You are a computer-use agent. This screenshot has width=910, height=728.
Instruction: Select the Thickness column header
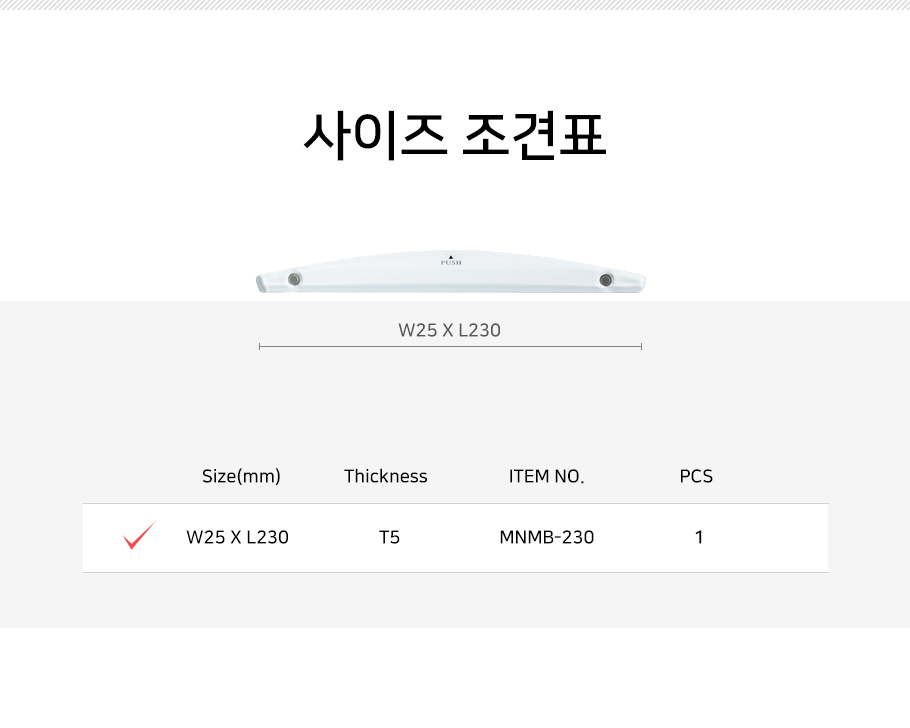[385, 476]
